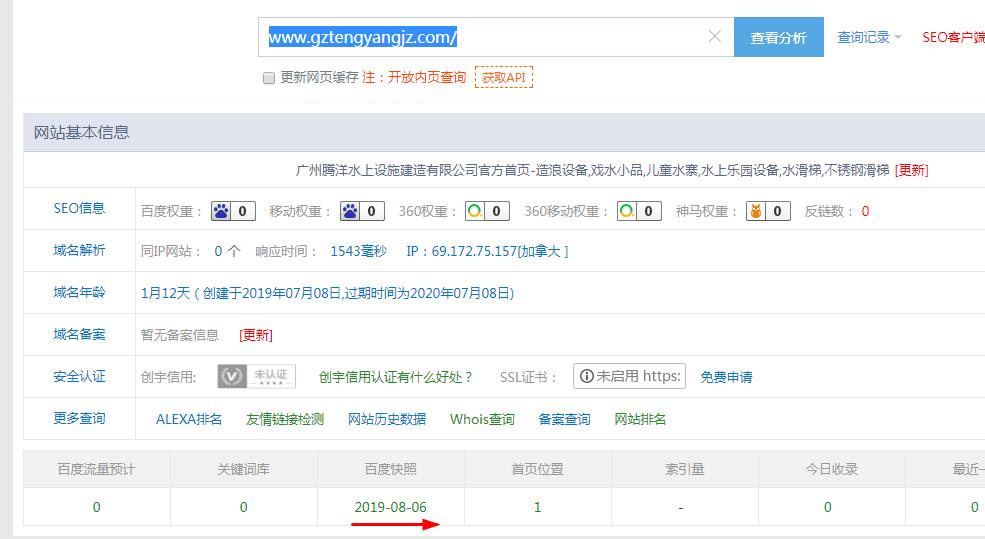Open the 网站排名 link
The image size is (985, 539).
coord(640,419)
